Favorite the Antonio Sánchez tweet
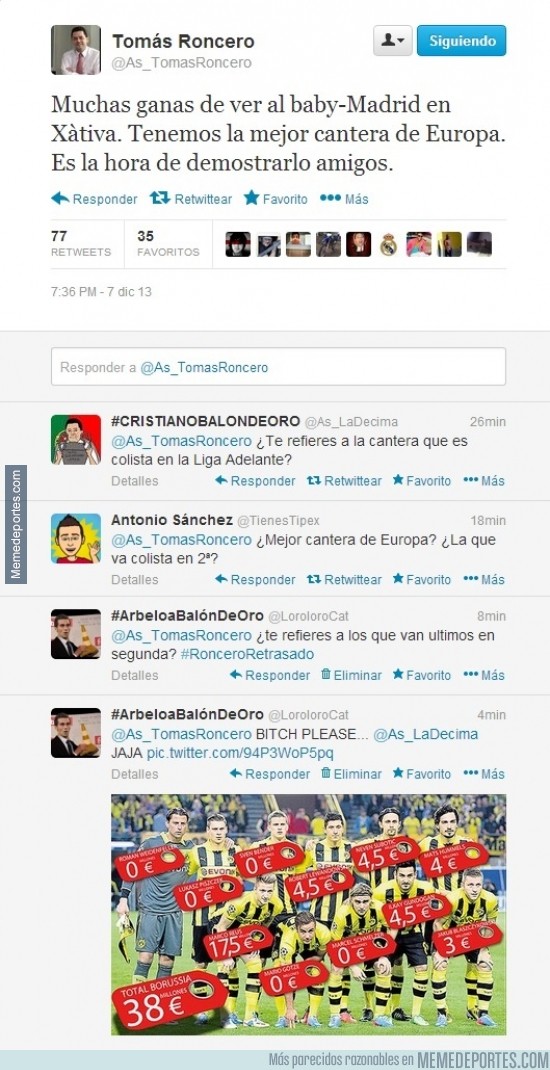This screenshot has height=1070, width=550. point(422,579)
